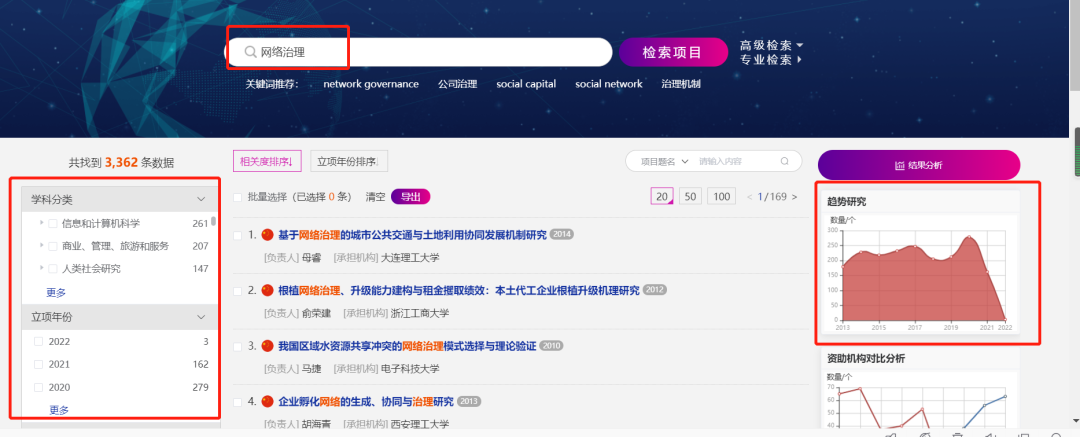The height and width of the screenshot is (437, 1080).
Task: Click China flag icon beside result 3
Action: (267, 345)
